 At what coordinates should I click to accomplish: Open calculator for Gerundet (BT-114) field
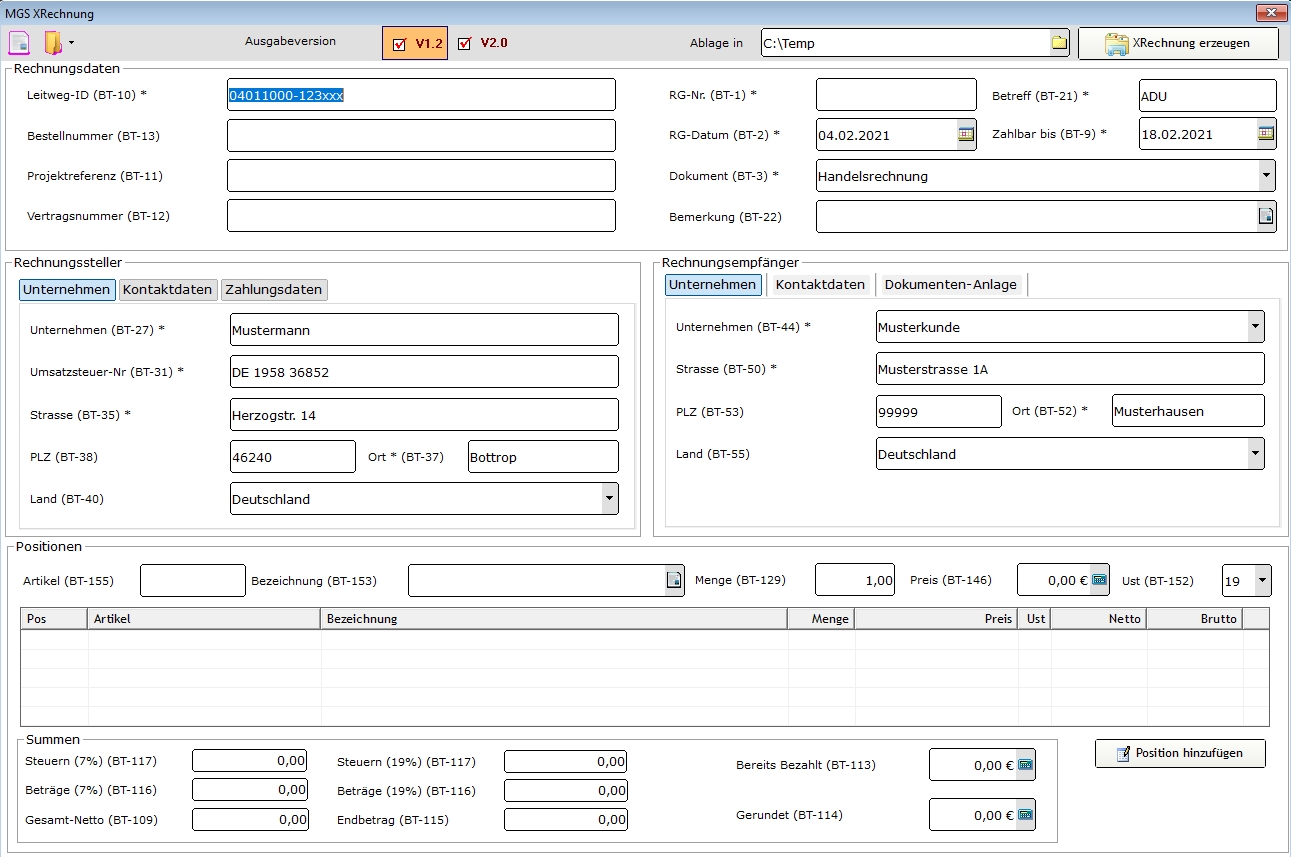click(1025, 815)
